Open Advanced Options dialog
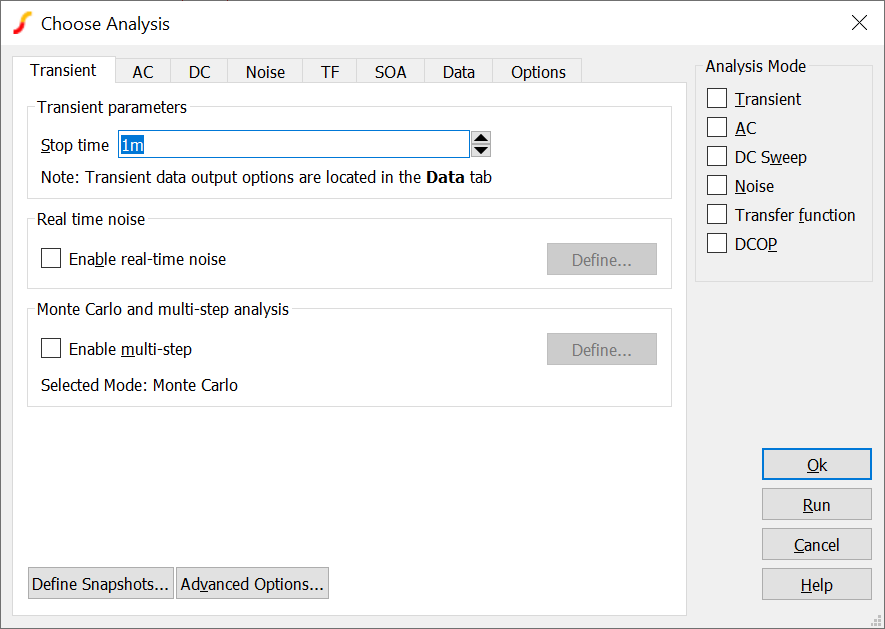Image resolution: width=885 pixels, height=629 pixels. pyautogui.click(x=252, y=584)
